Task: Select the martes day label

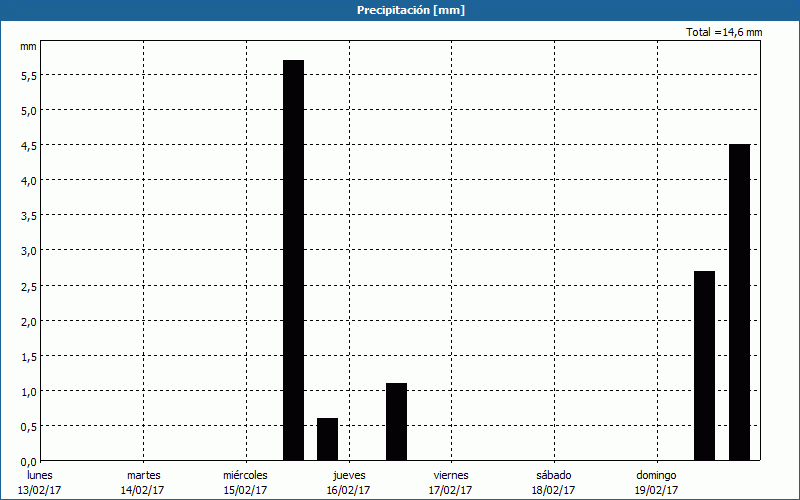Action: pyautogui.click(x=143, y=475)
